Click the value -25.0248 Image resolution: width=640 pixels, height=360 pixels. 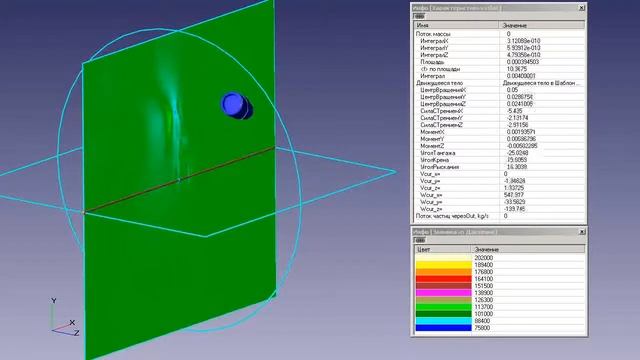[517, 153]
